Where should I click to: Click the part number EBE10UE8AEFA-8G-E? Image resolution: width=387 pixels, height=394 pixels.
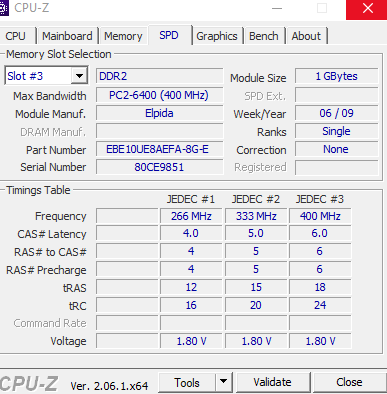(160, 149)
